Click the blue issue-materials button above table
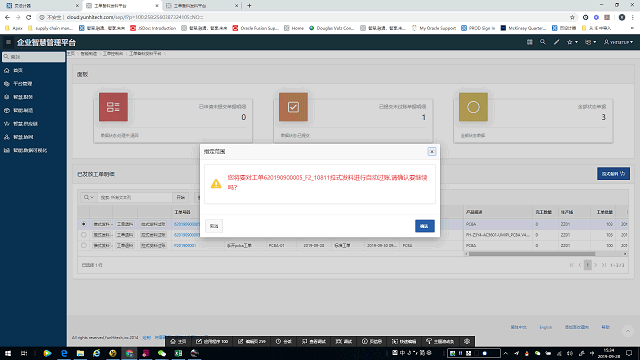The height and width of the screenshot is (360, 640). (613, 174)
